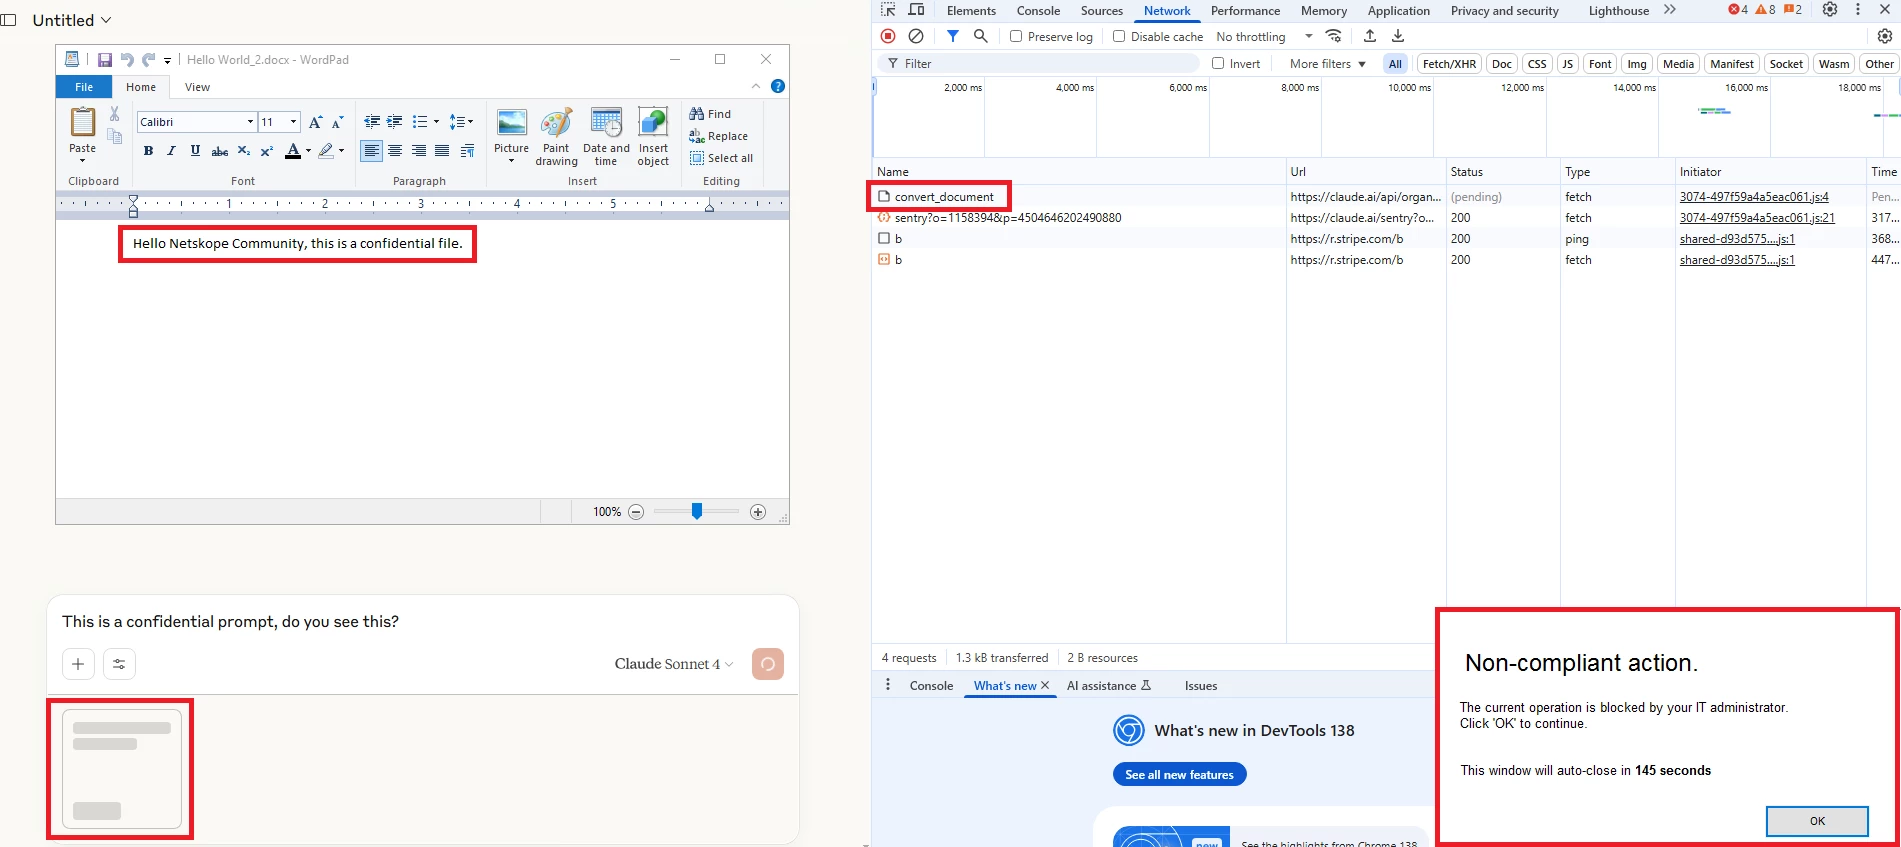Open the line spacing dropdown
This screenshot has height=847, width=1901.
click(461, 122)
